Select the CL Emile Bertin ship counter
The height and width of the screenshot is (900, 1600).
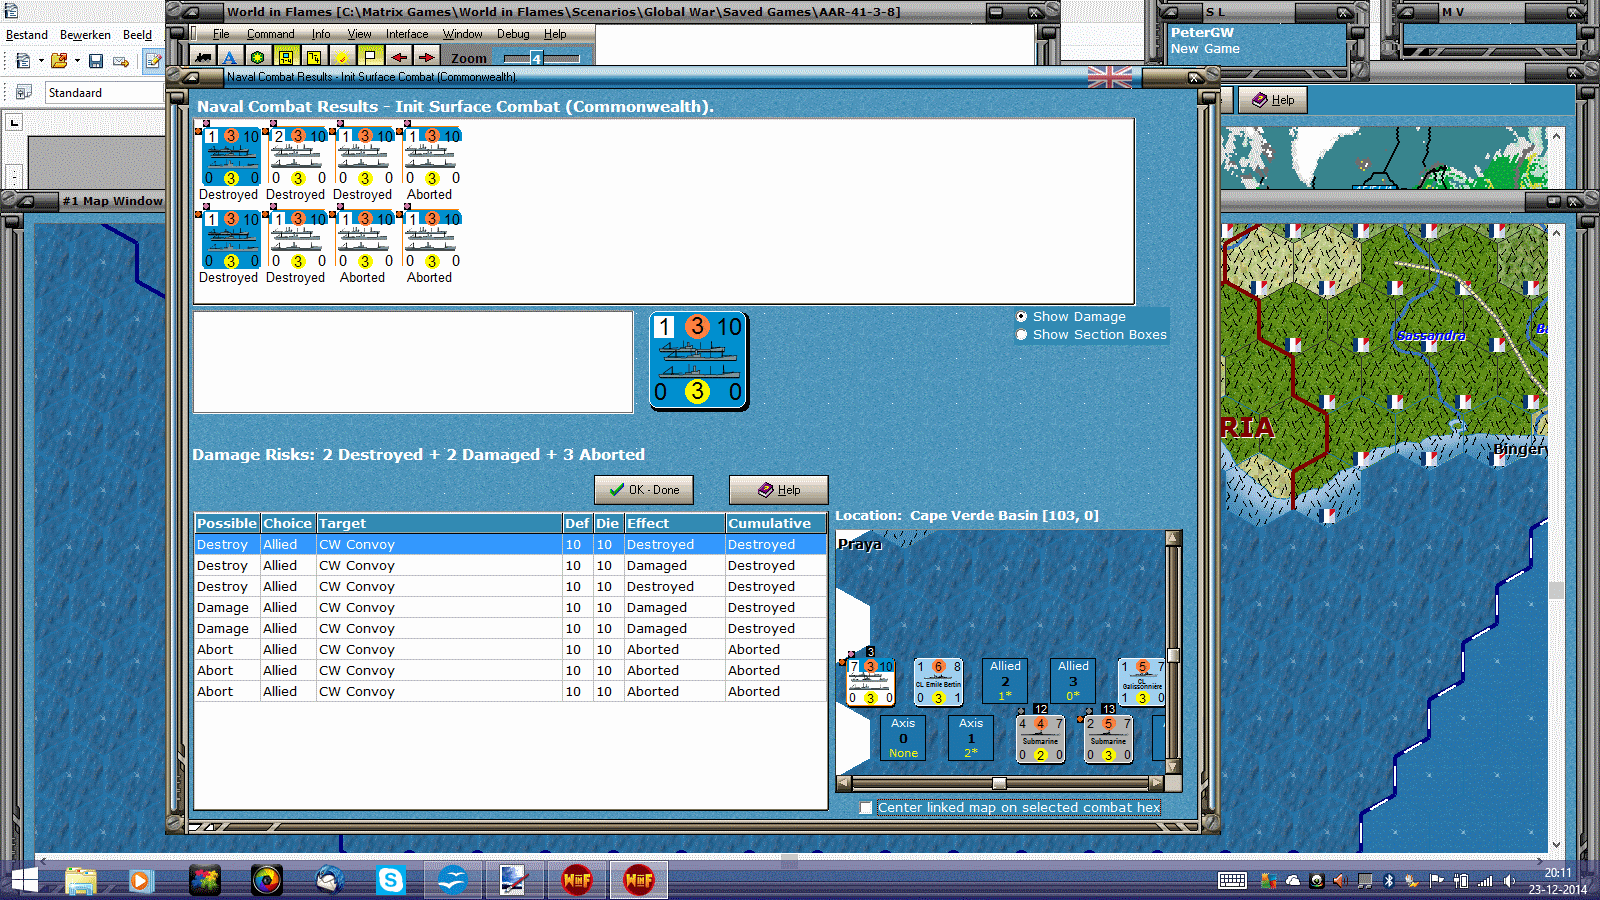point(938,682)
